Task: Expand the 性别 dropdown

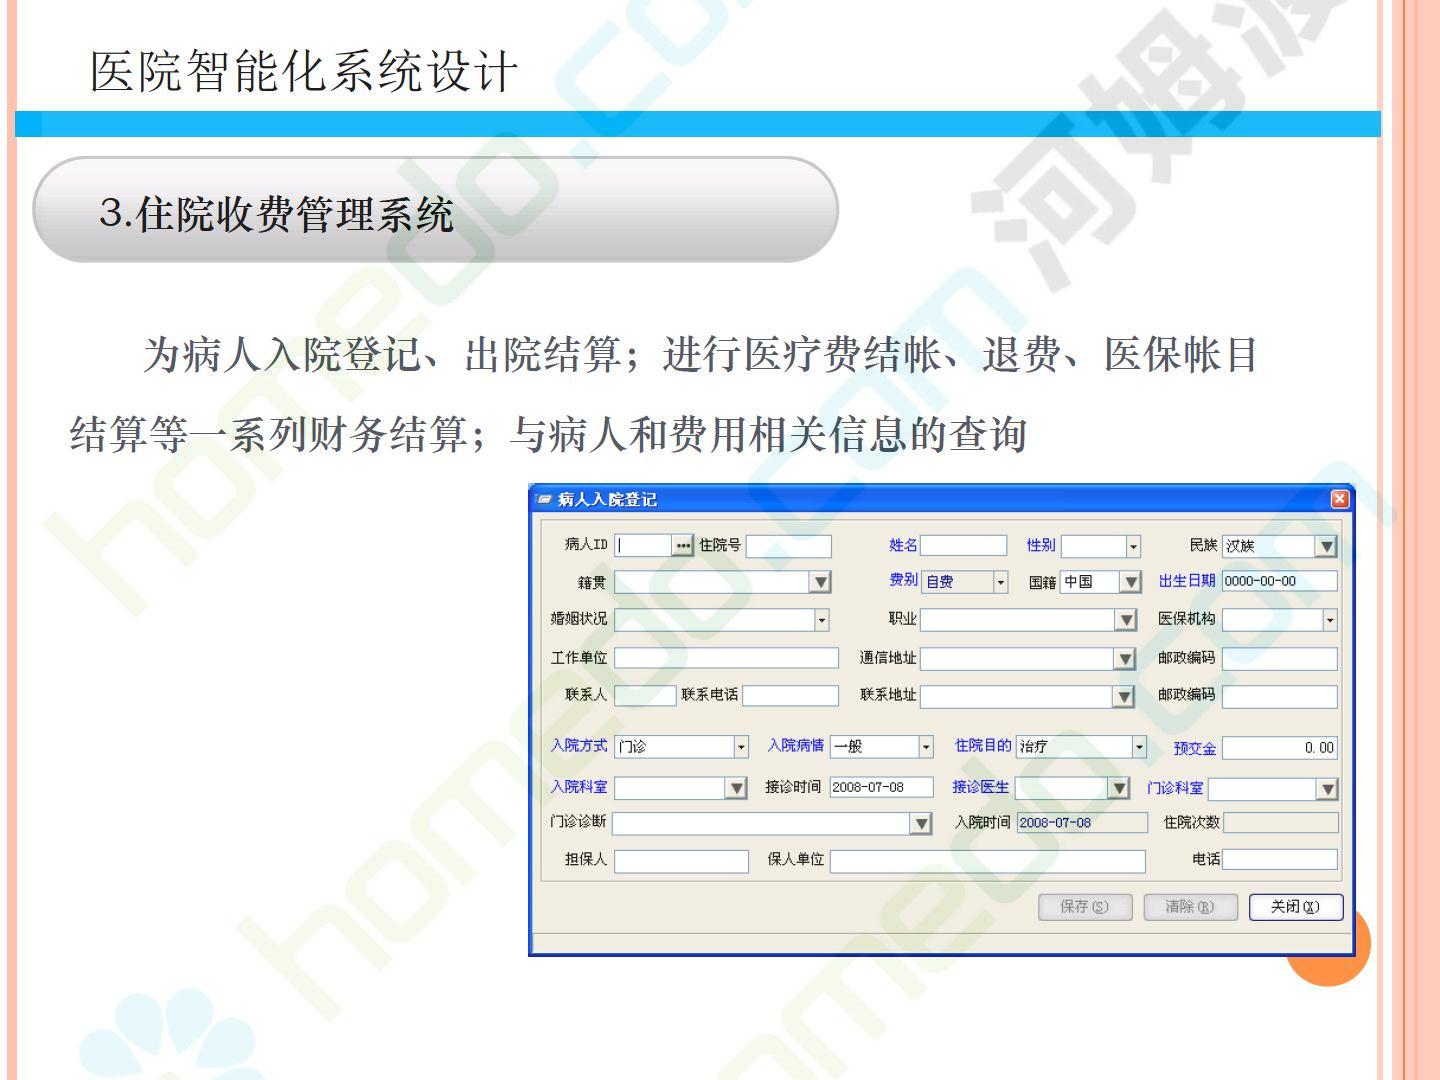Action: click(x=1132, y=547)
